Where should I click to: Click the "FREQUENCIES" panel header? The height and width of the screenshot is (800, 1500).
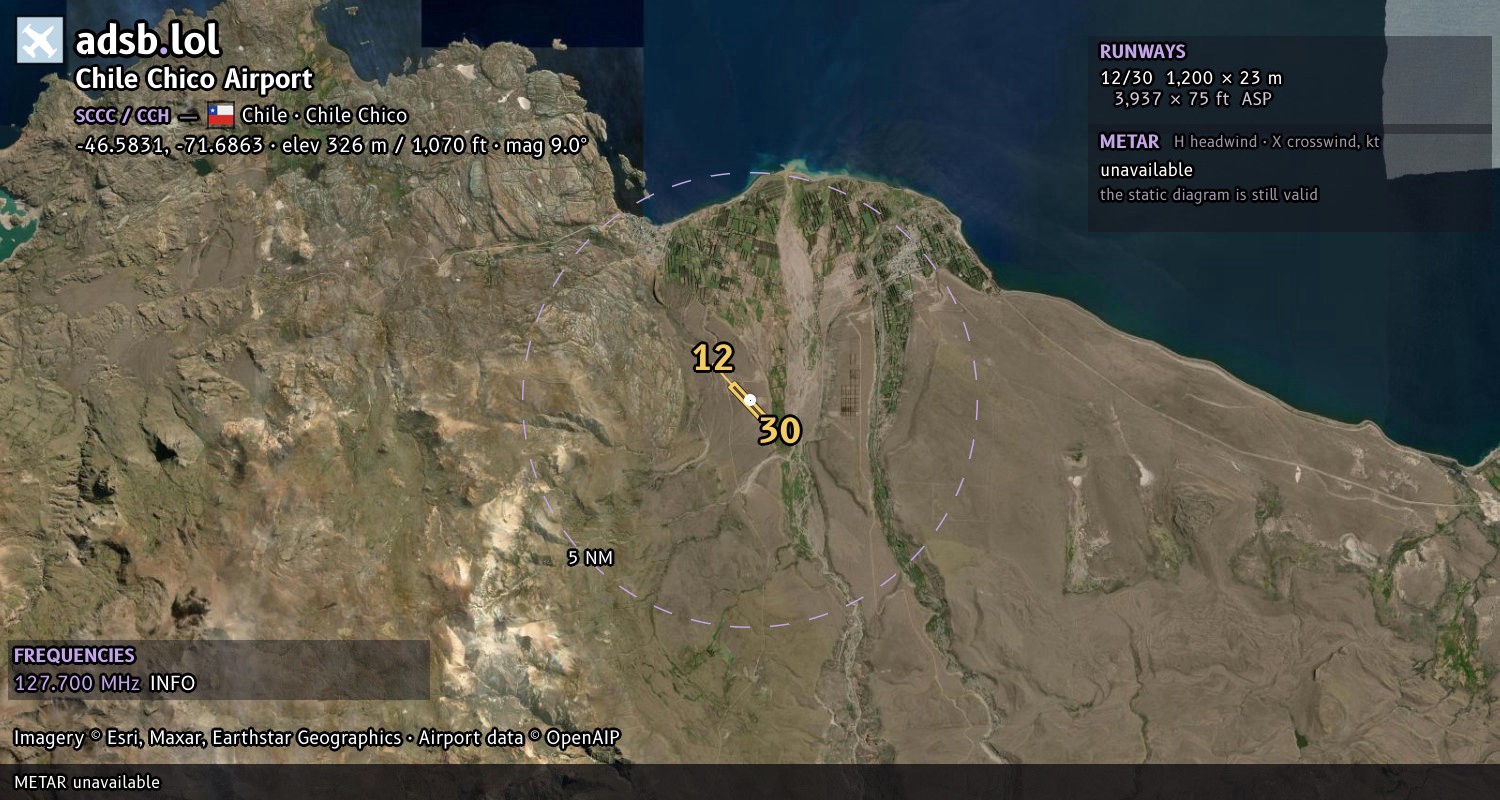tap(74, 656)
